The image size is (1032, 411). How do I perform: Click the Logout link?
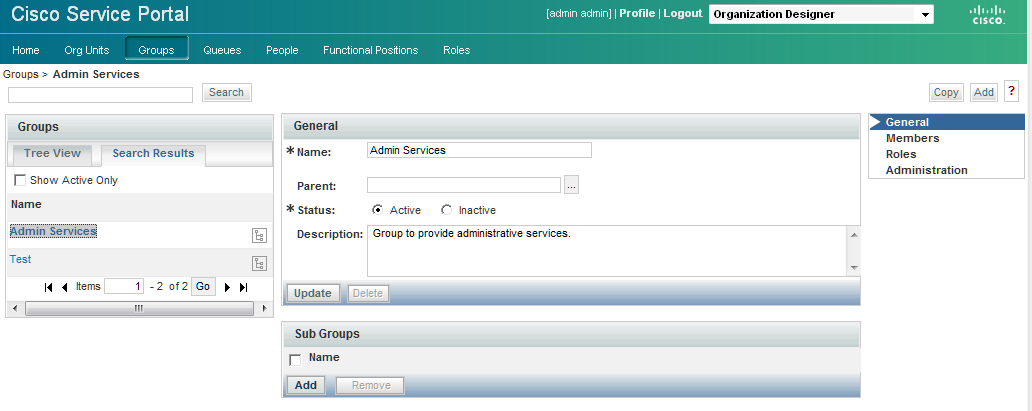tap(683, 13)
